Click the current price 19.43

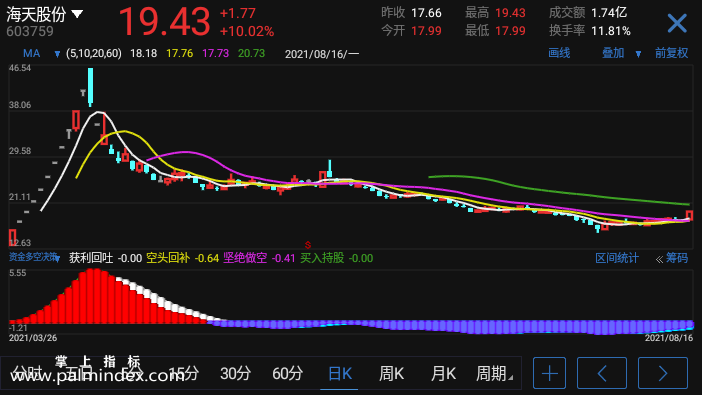[x=164, y=22]
